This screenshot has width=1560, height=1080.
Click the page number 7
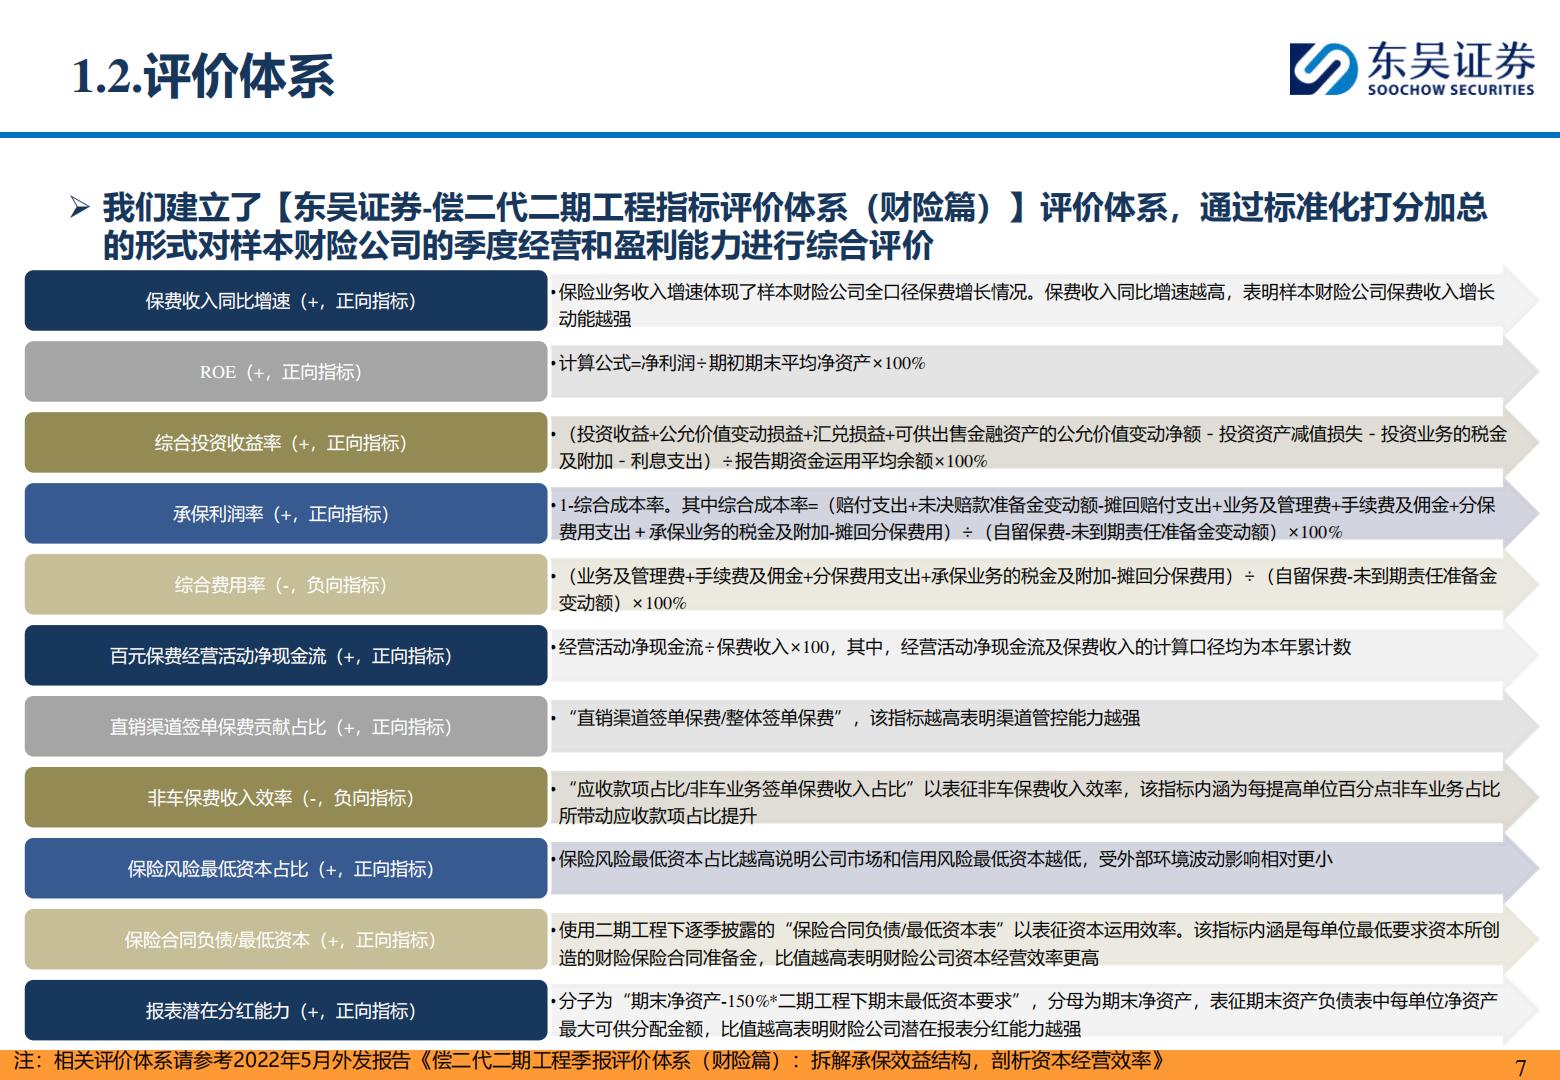tap(1521, 1067)
